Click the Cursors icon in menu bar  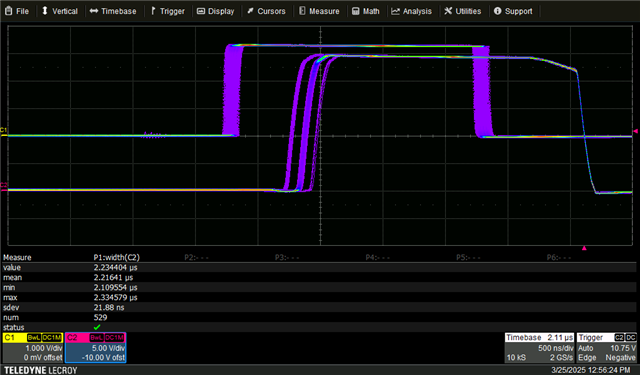250,11
